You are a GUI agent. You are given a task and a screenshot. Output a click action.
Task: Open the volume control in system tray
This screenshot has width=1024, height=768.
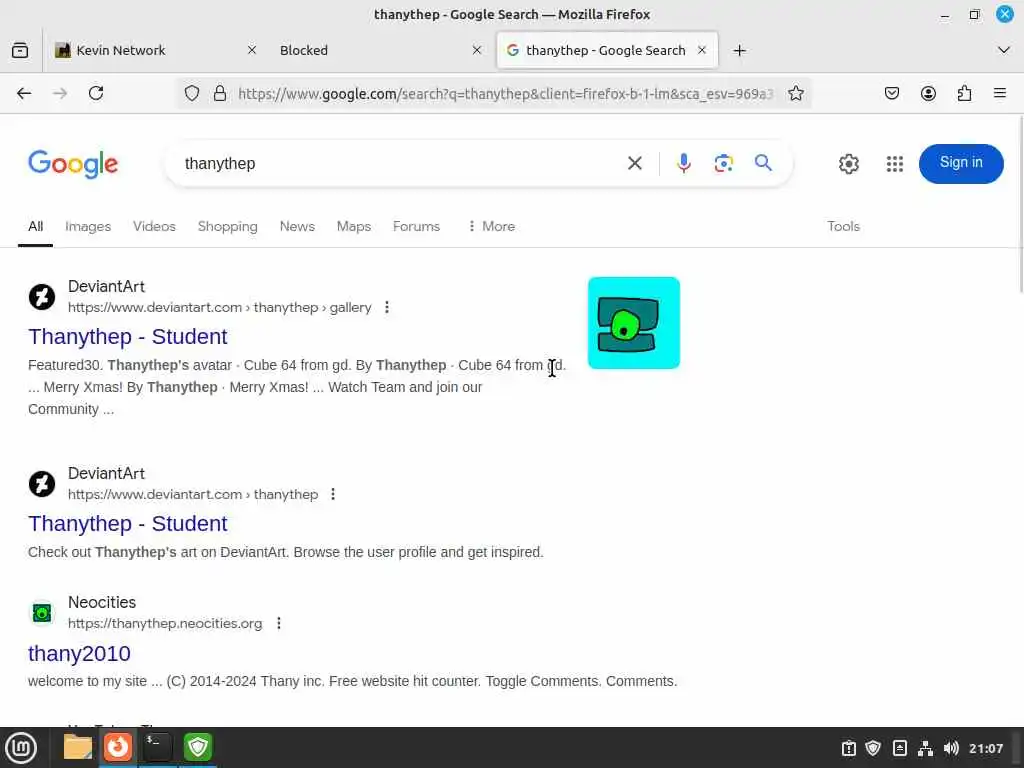(x=951, y=748)
